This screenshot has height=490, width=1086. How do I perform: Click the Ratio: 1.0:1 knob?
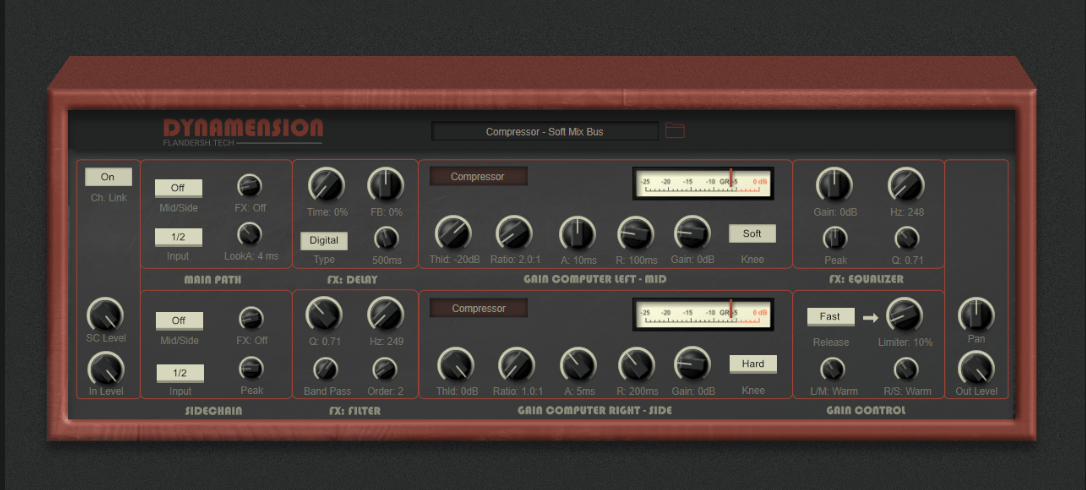(x=517, y=365)
